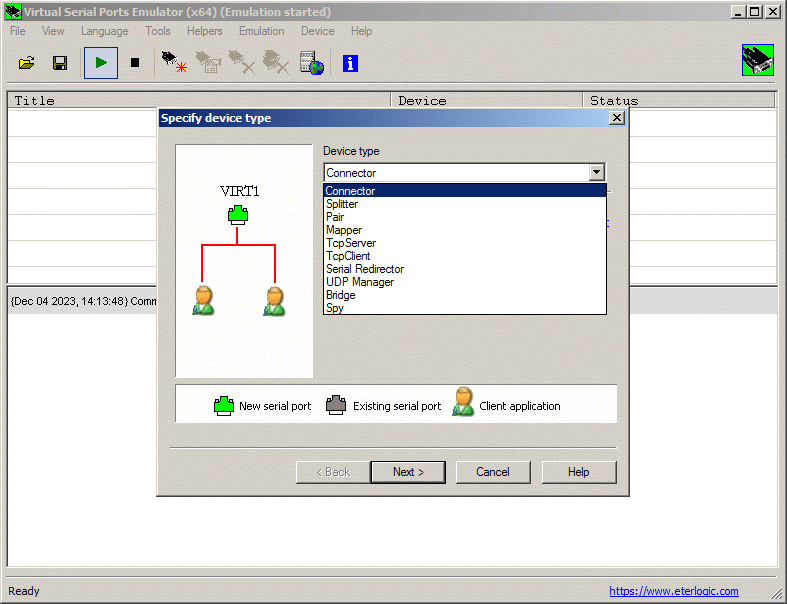Click the Next button
787x604 pixels.
(x=407, y=472)
